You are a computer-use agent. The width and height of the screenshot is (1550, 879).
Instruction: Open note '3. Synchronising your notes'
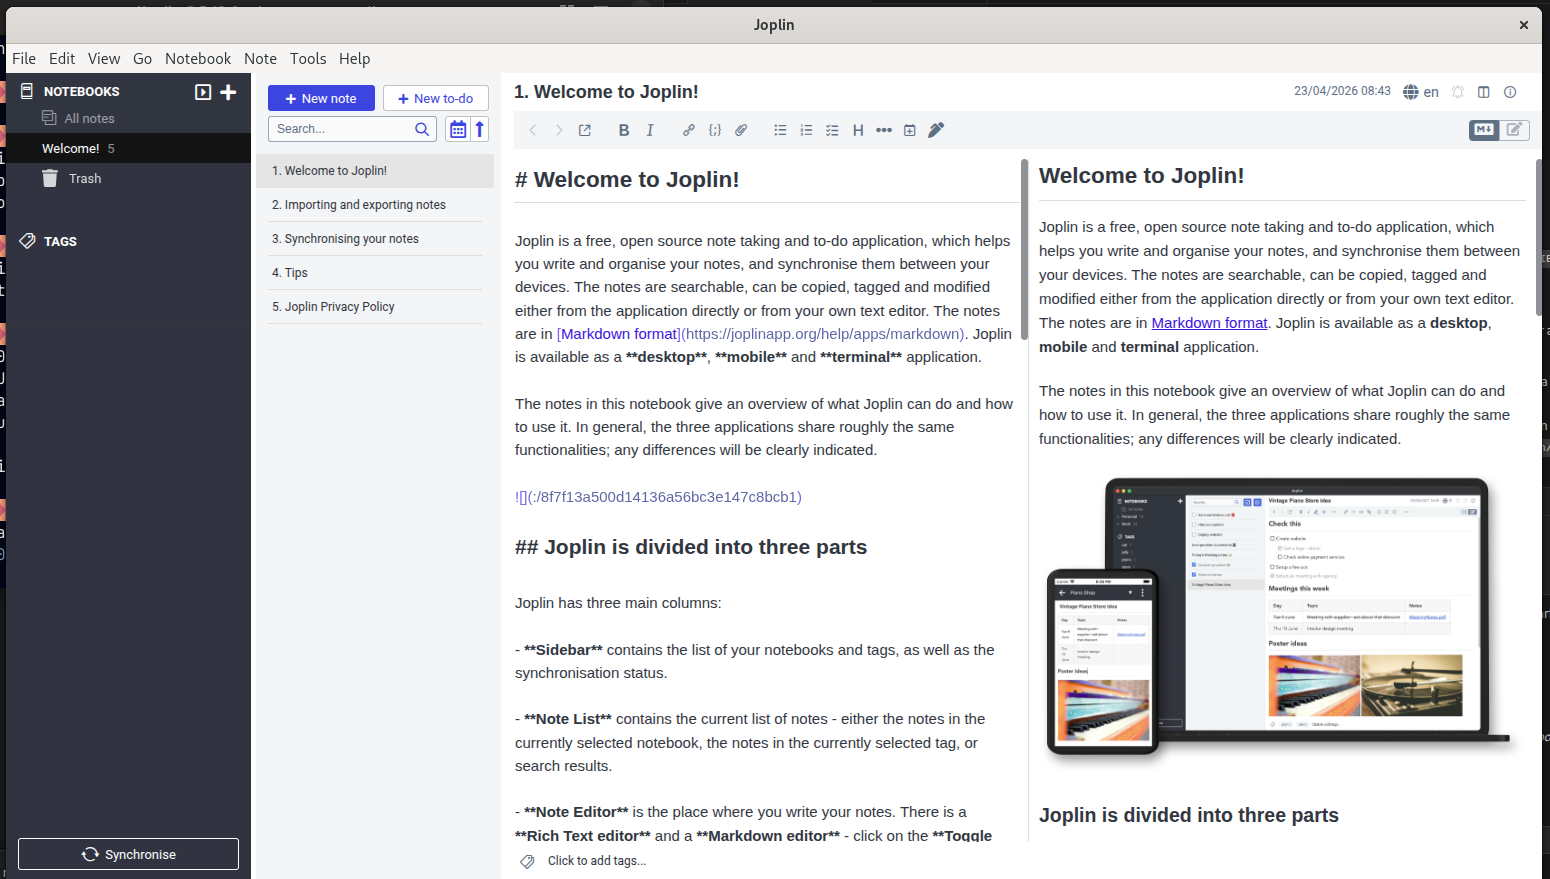(x=375, y=239)
